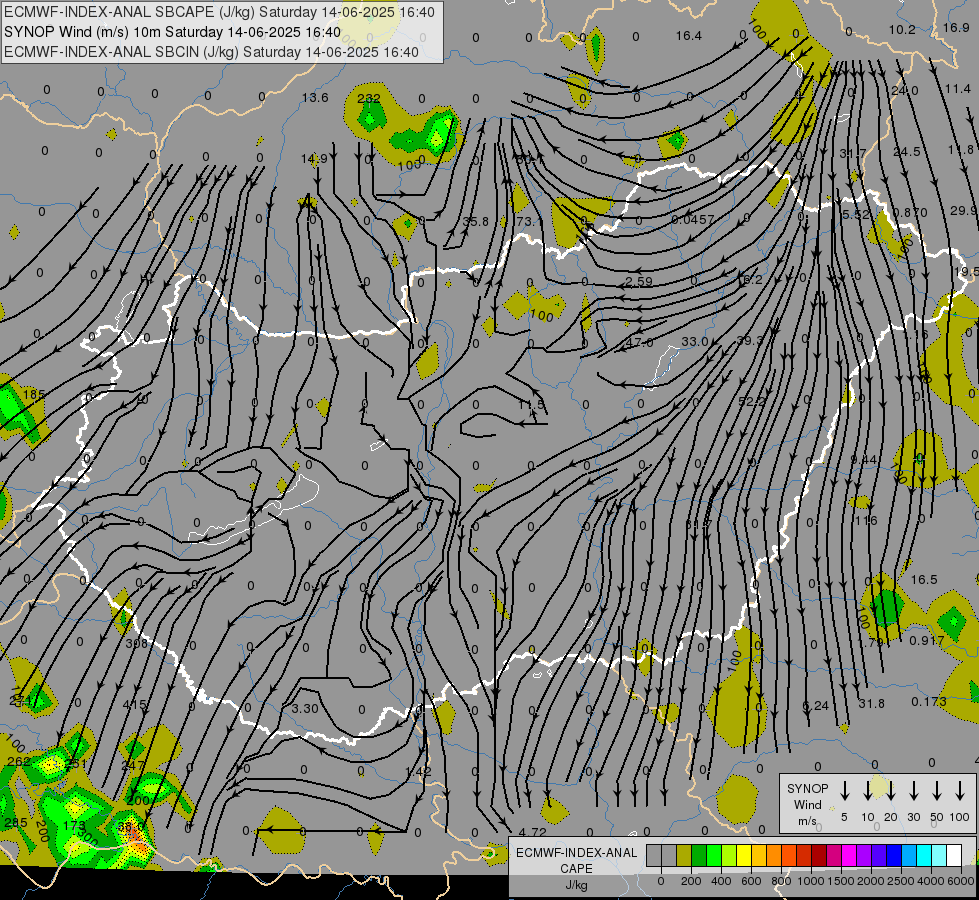Image resolution: width=979 pixels, height=900 pixels.
Task: Click the 100 m/s wind arrow in SYNOP legend
Action: tap(960, 790)
